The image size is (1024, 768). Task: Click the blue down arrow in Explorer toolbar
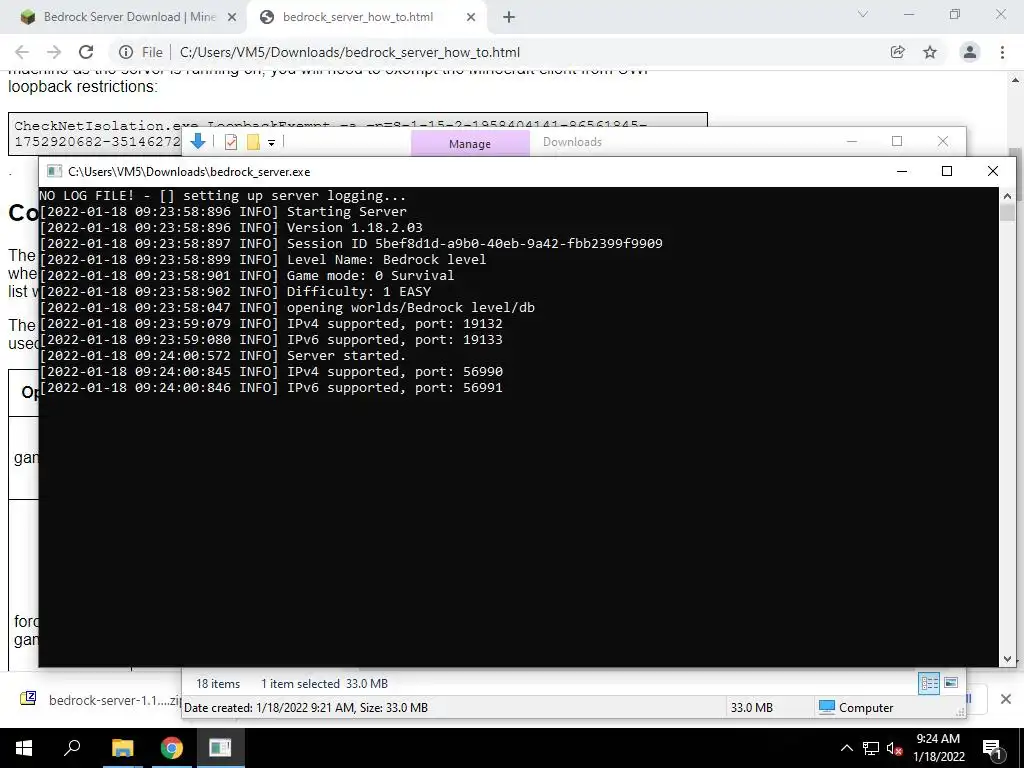tap(198, 141)
